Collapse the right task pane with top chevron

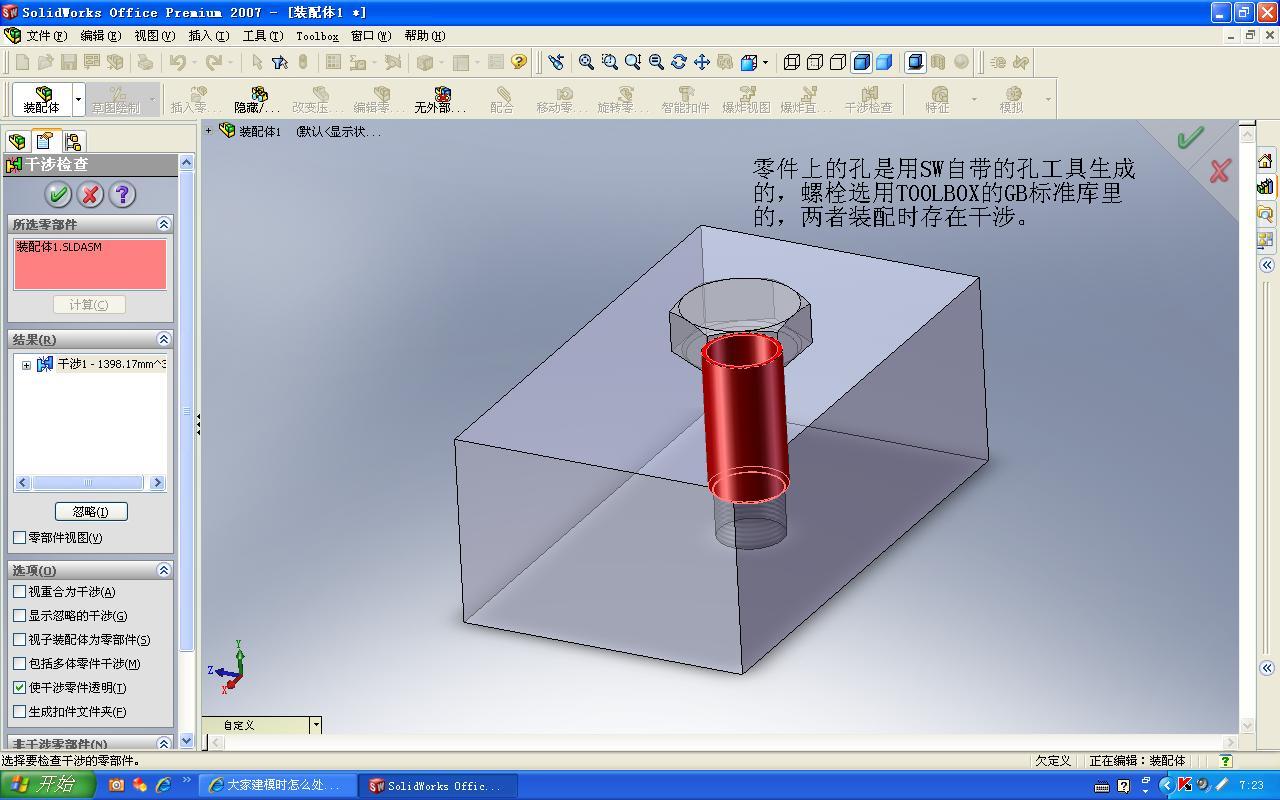point(1267,265)
